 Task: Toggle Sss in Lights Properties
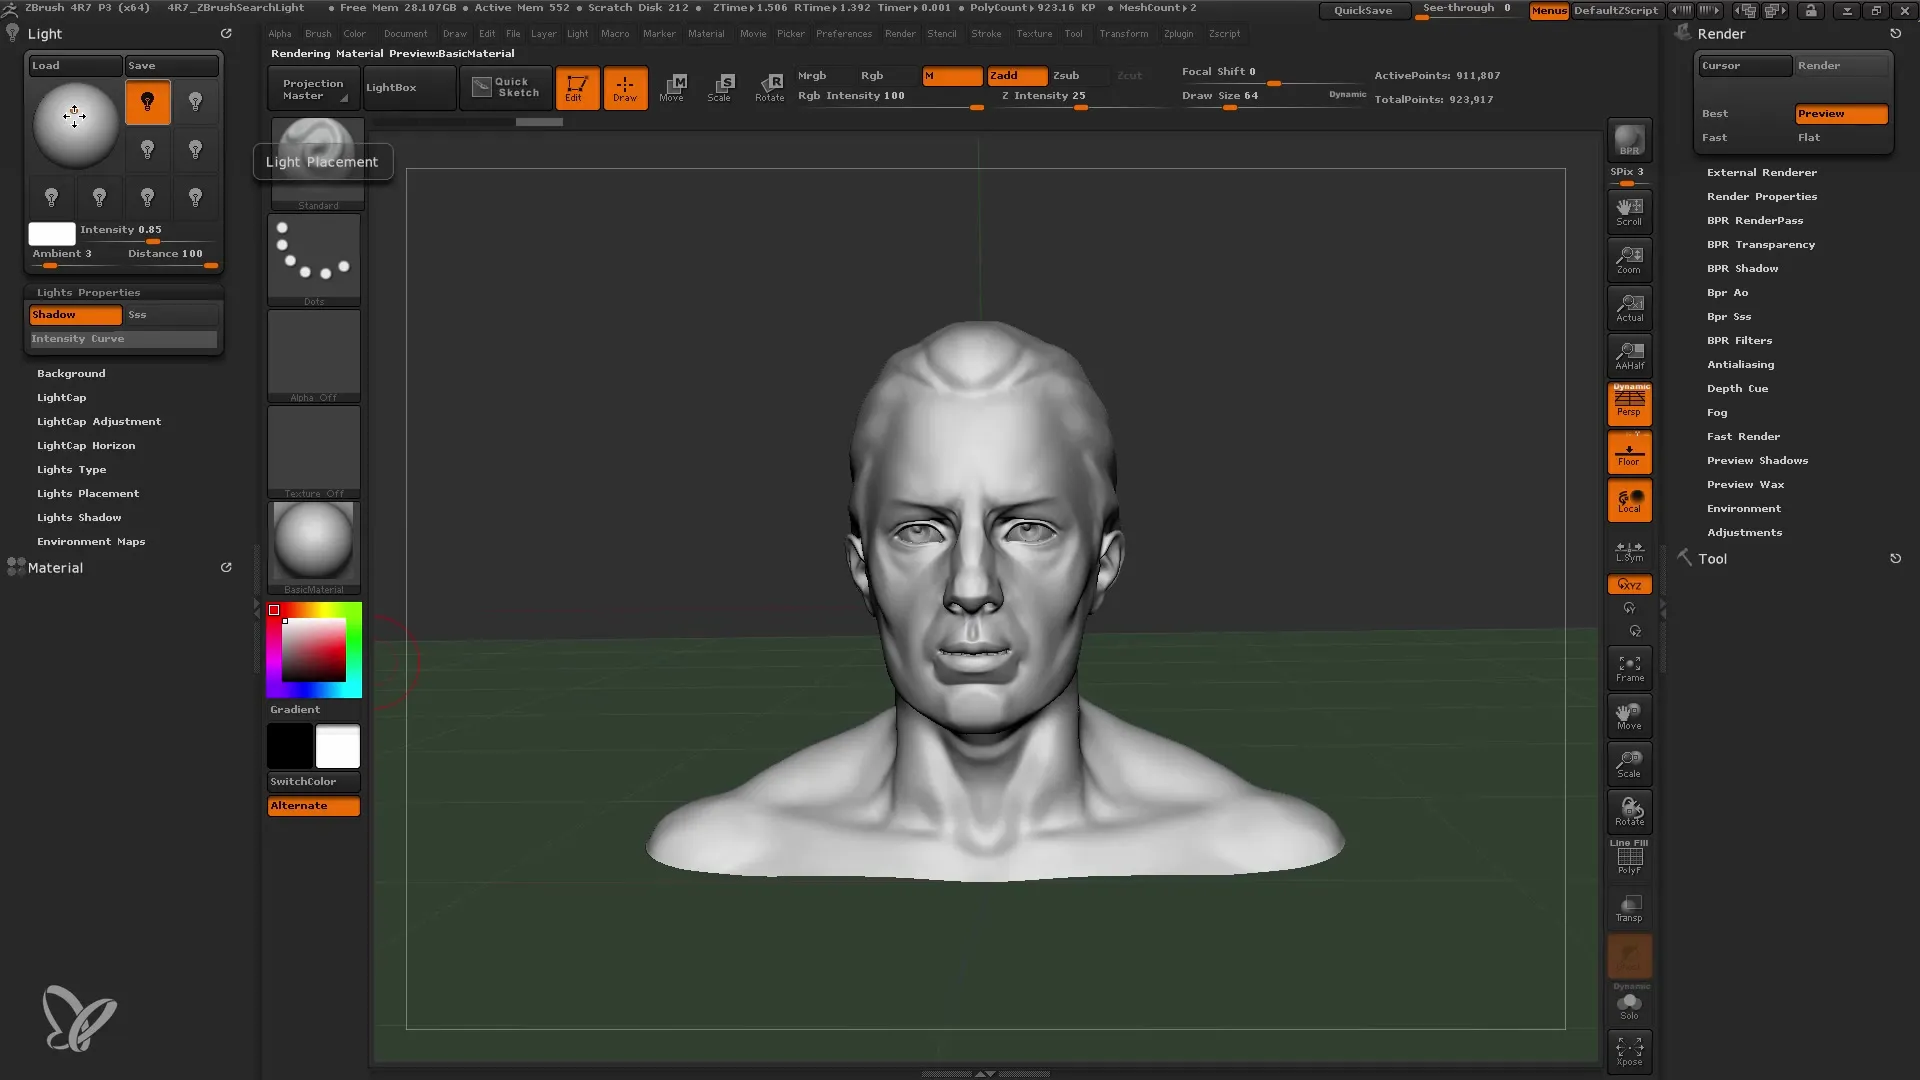coord(171,315)
